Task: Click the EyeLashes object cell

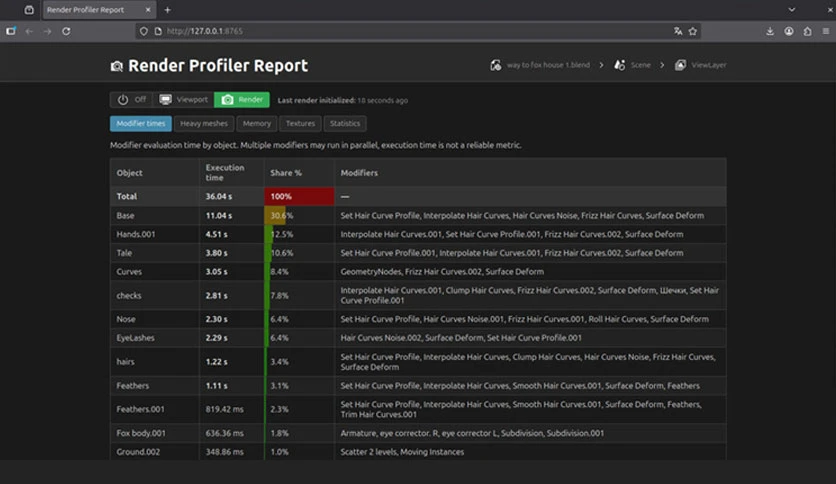Action: pos(155,337)
